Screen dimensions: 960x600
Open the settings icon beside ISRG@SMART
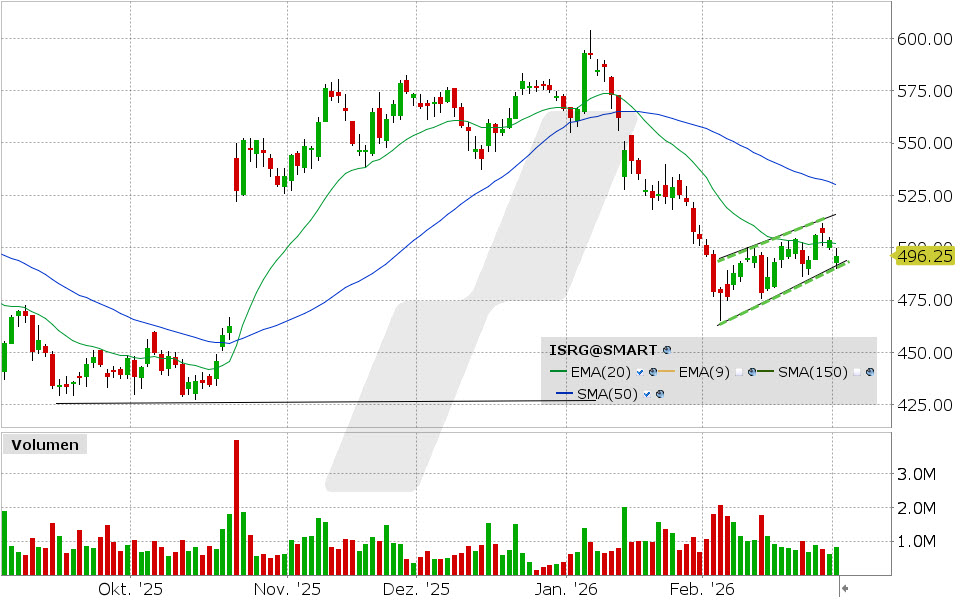(x=667, y=350)
